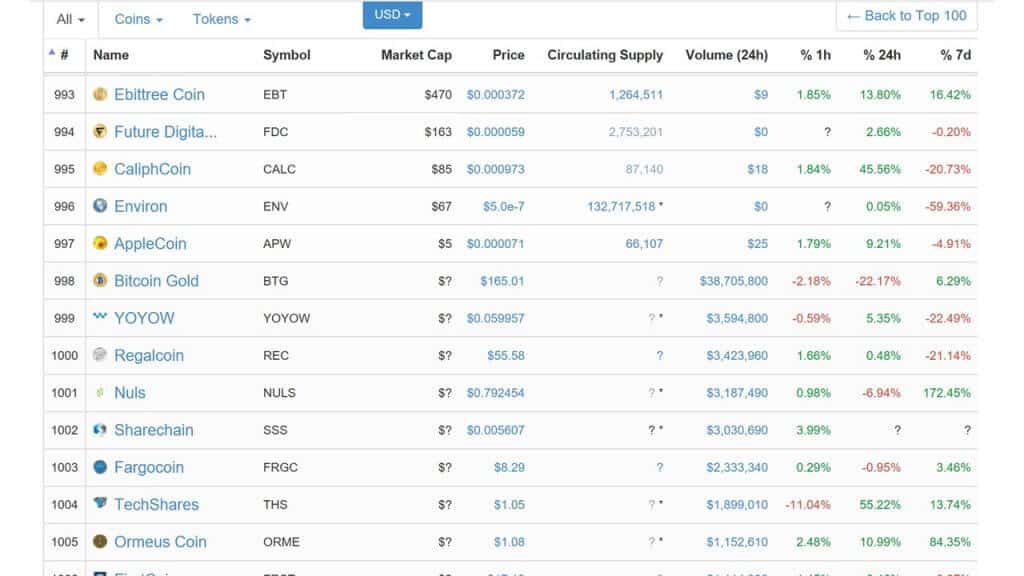Screen dimensions: 1024x576
Task: Select the ORME symbol cell
Action: pyautogui.click(x=281, y=541)
